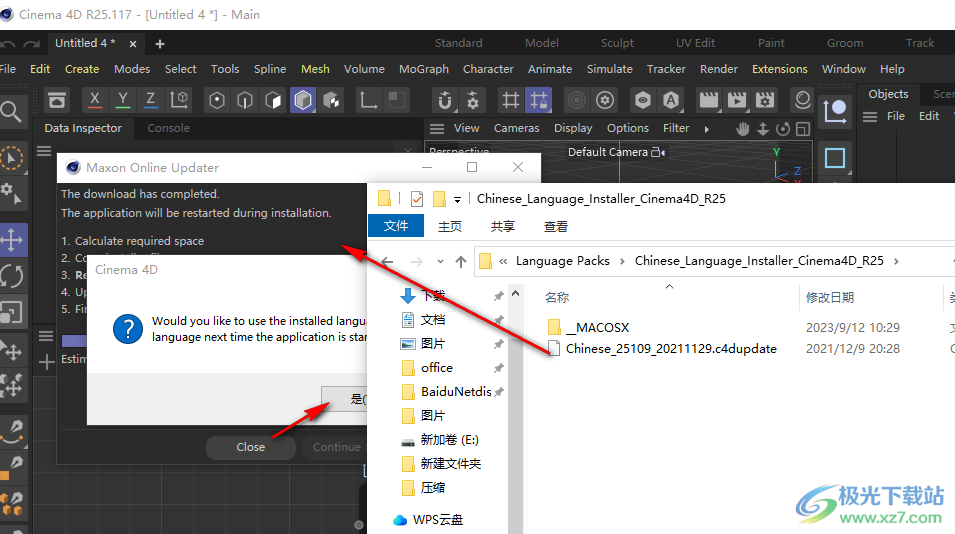The height and width of the screenshot is (534, 955).
Task: Click the Reset PSR icon in top toolbar
Action: [57, 100]
